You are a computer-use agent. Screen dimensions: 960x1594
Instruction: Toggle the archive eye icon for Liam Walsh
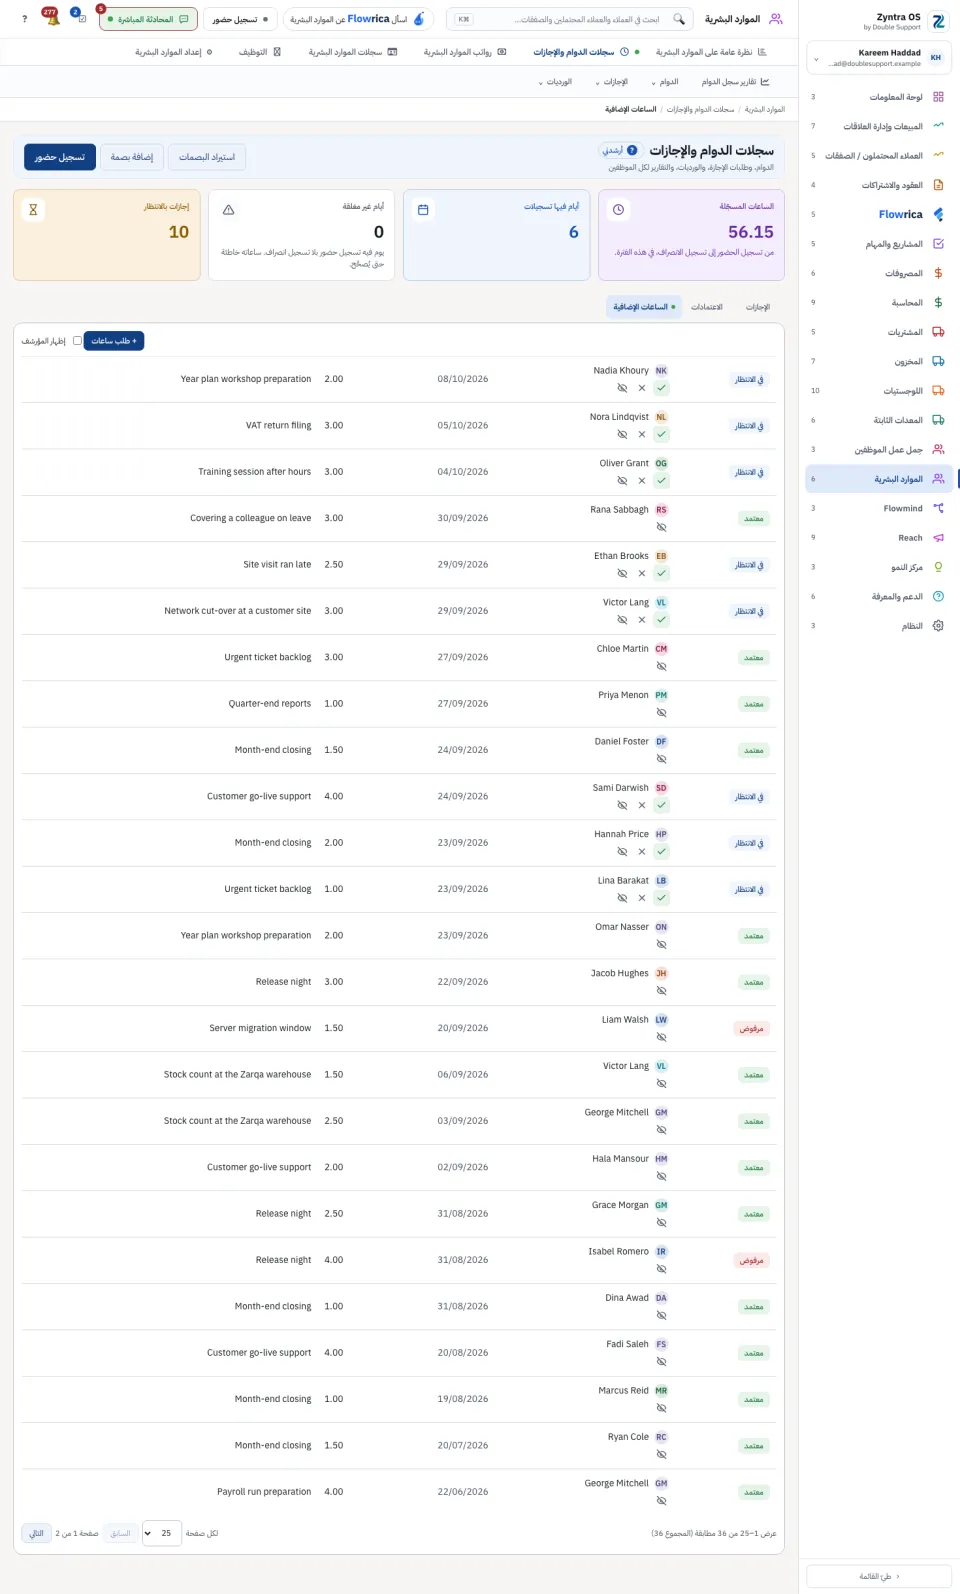(661, 1037)
